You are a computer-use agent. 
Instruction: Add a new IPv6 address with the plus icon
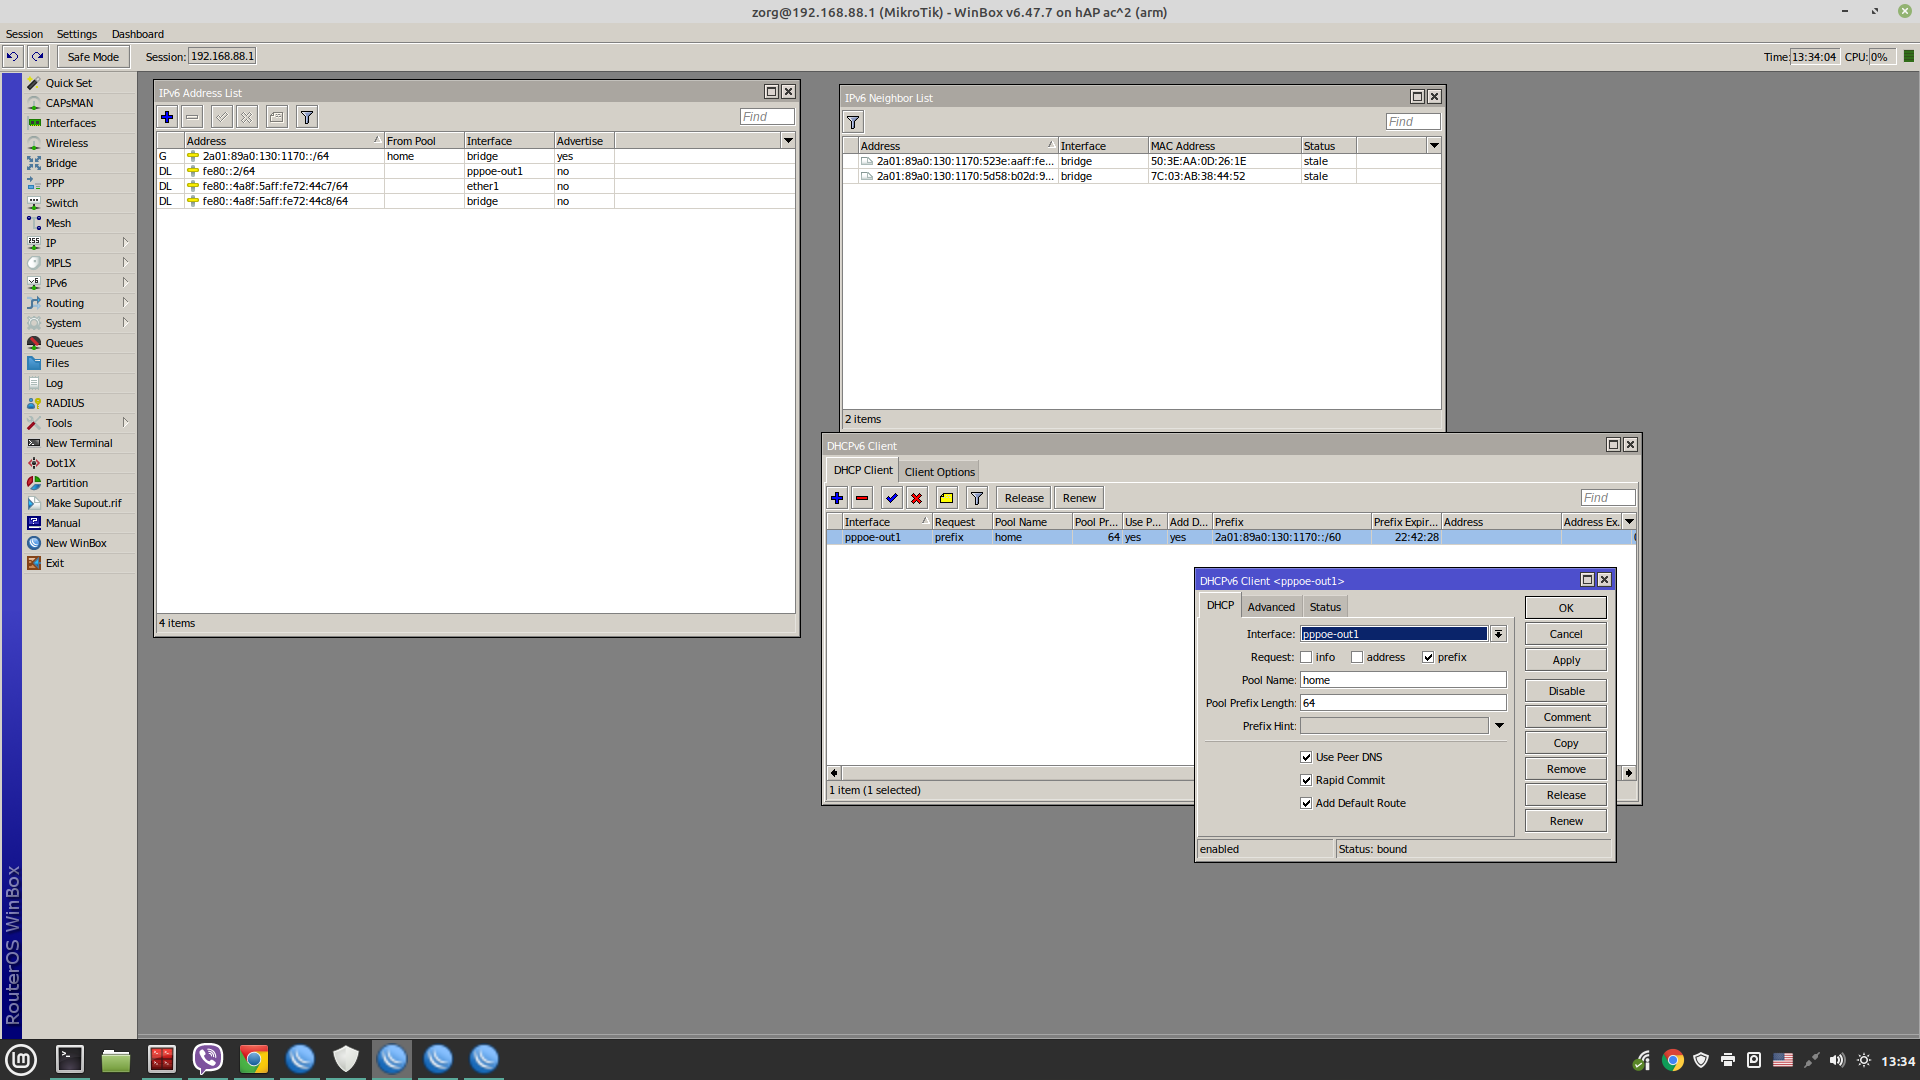click(167, 117)
